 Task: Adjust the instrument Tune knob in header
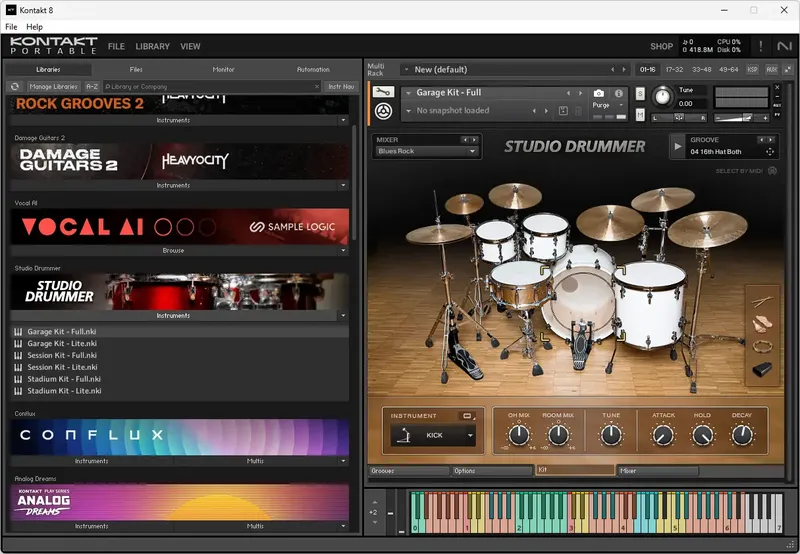(662, 96)
